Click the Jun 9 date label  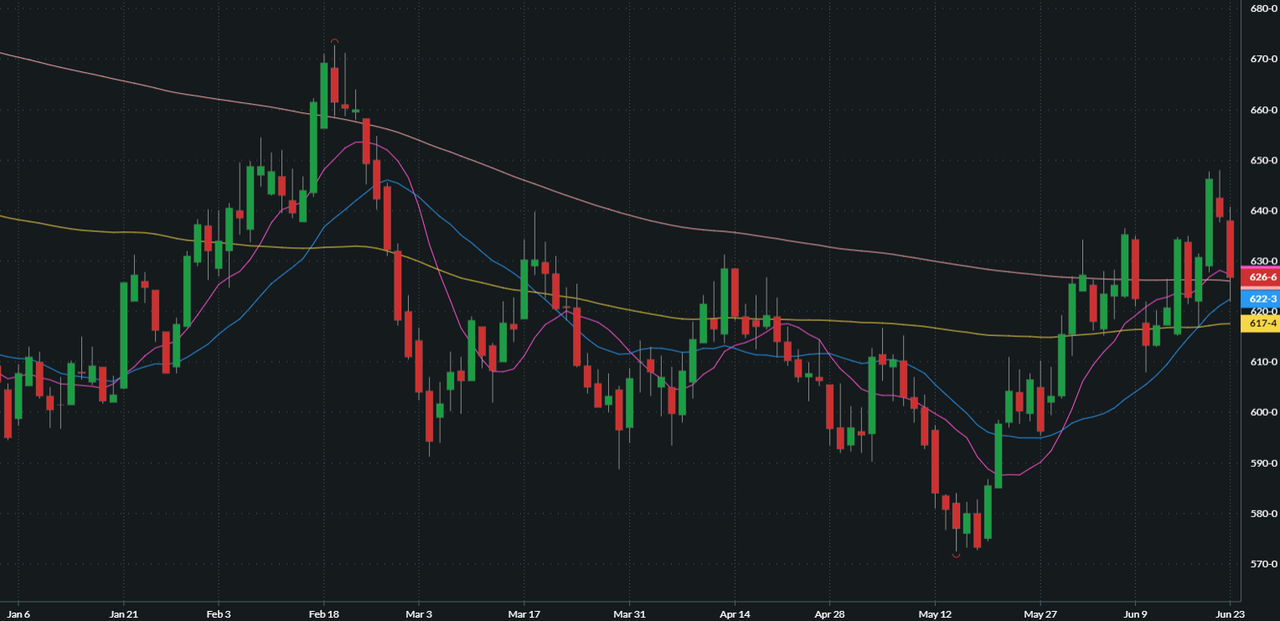[1135, 613]
